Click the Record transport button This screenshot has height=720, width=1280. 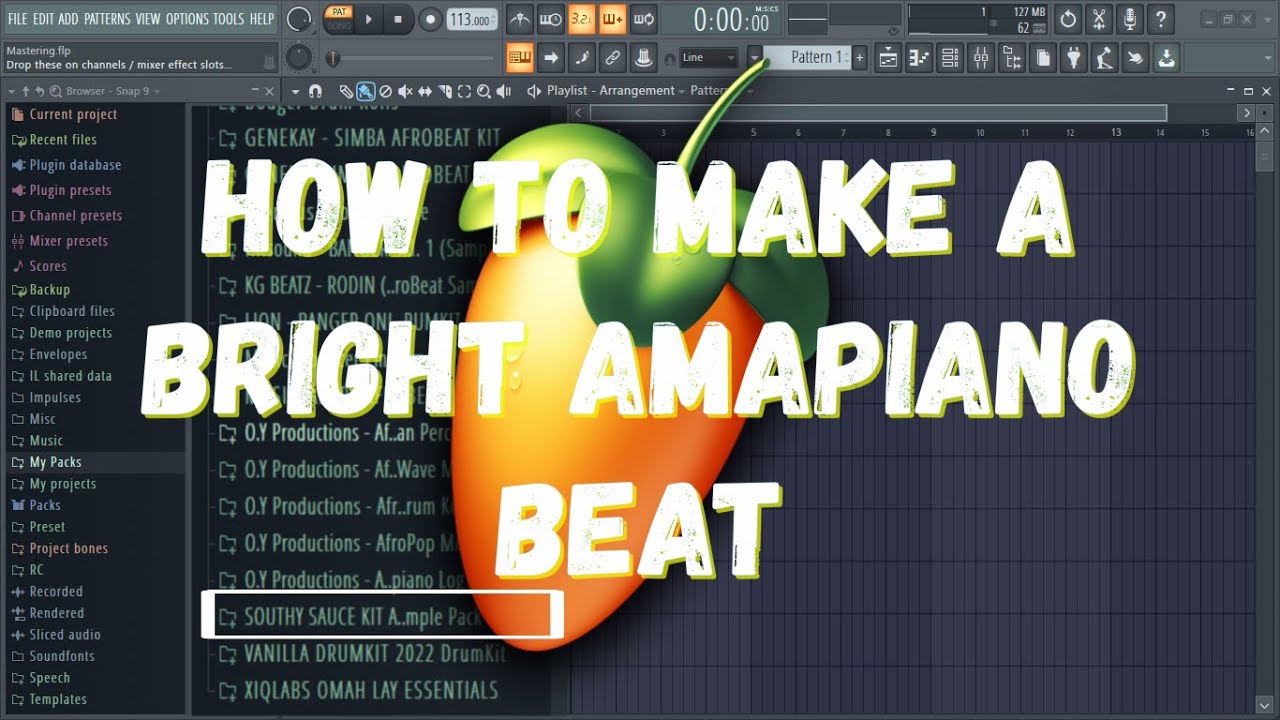430,19
